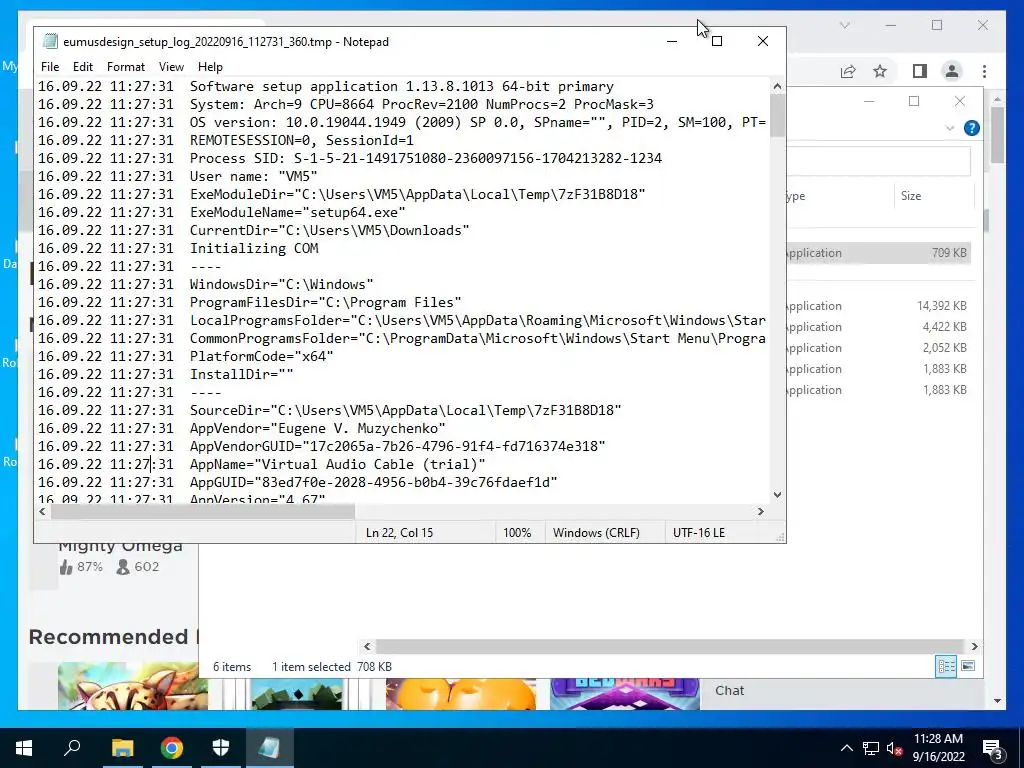Image resolution: width=1024 pixels, height=768 pixels.
Task: Click Notepad's horizontal scrollbar right arrow
Action: (761, 511)
